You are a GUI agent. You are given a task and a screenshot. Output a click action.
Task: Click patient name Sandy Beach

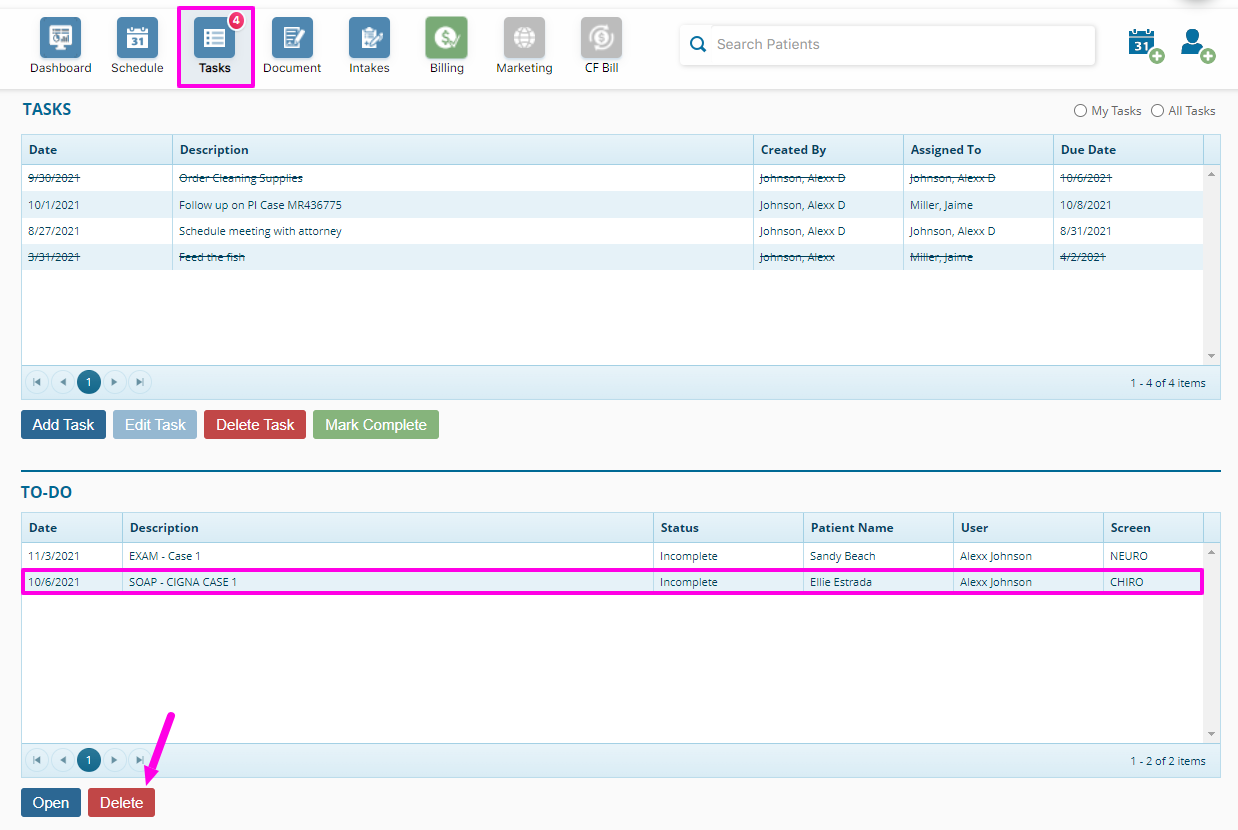coord(843,556)
